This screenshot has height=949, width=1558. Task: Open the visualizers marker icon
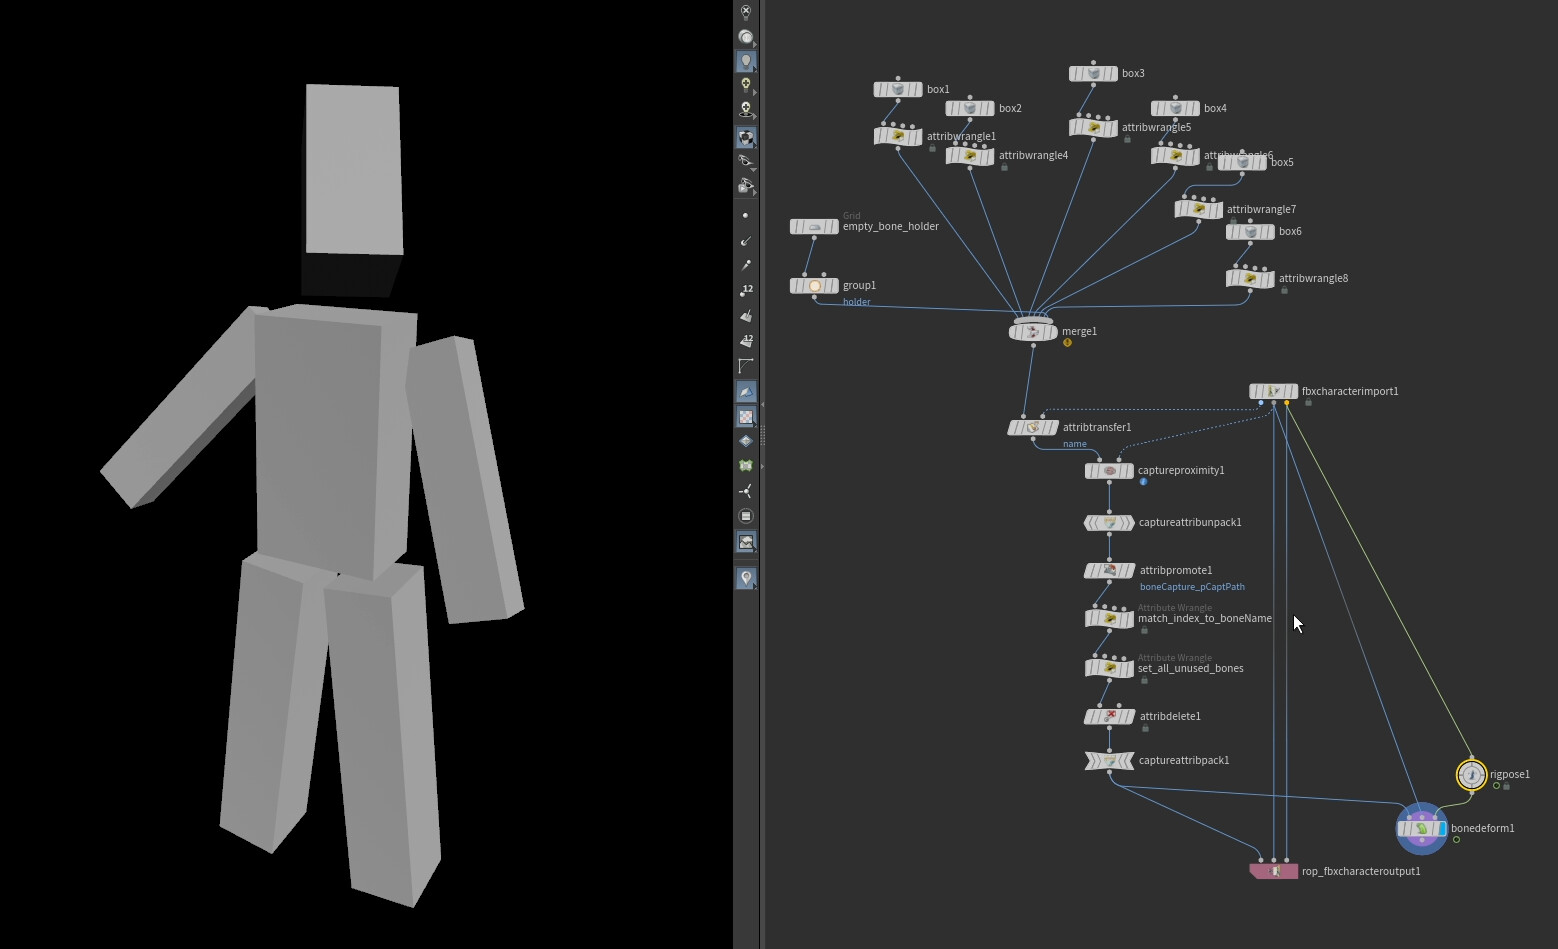coord(746,578)
